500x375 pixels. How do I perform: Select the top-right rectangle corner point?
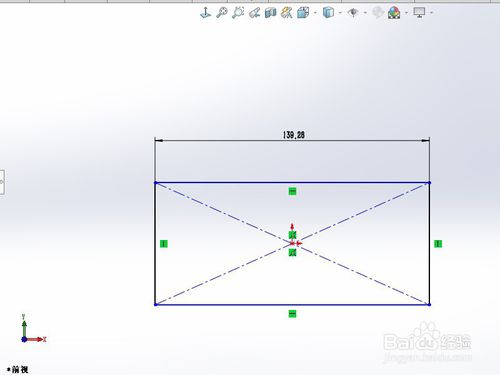click(x=429, y=183)
